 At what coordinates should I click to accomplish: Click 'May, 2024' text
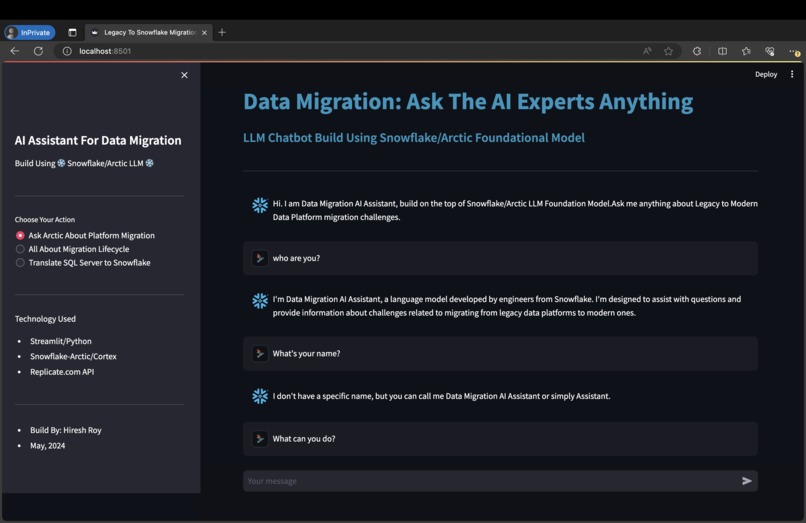[47, 446]
